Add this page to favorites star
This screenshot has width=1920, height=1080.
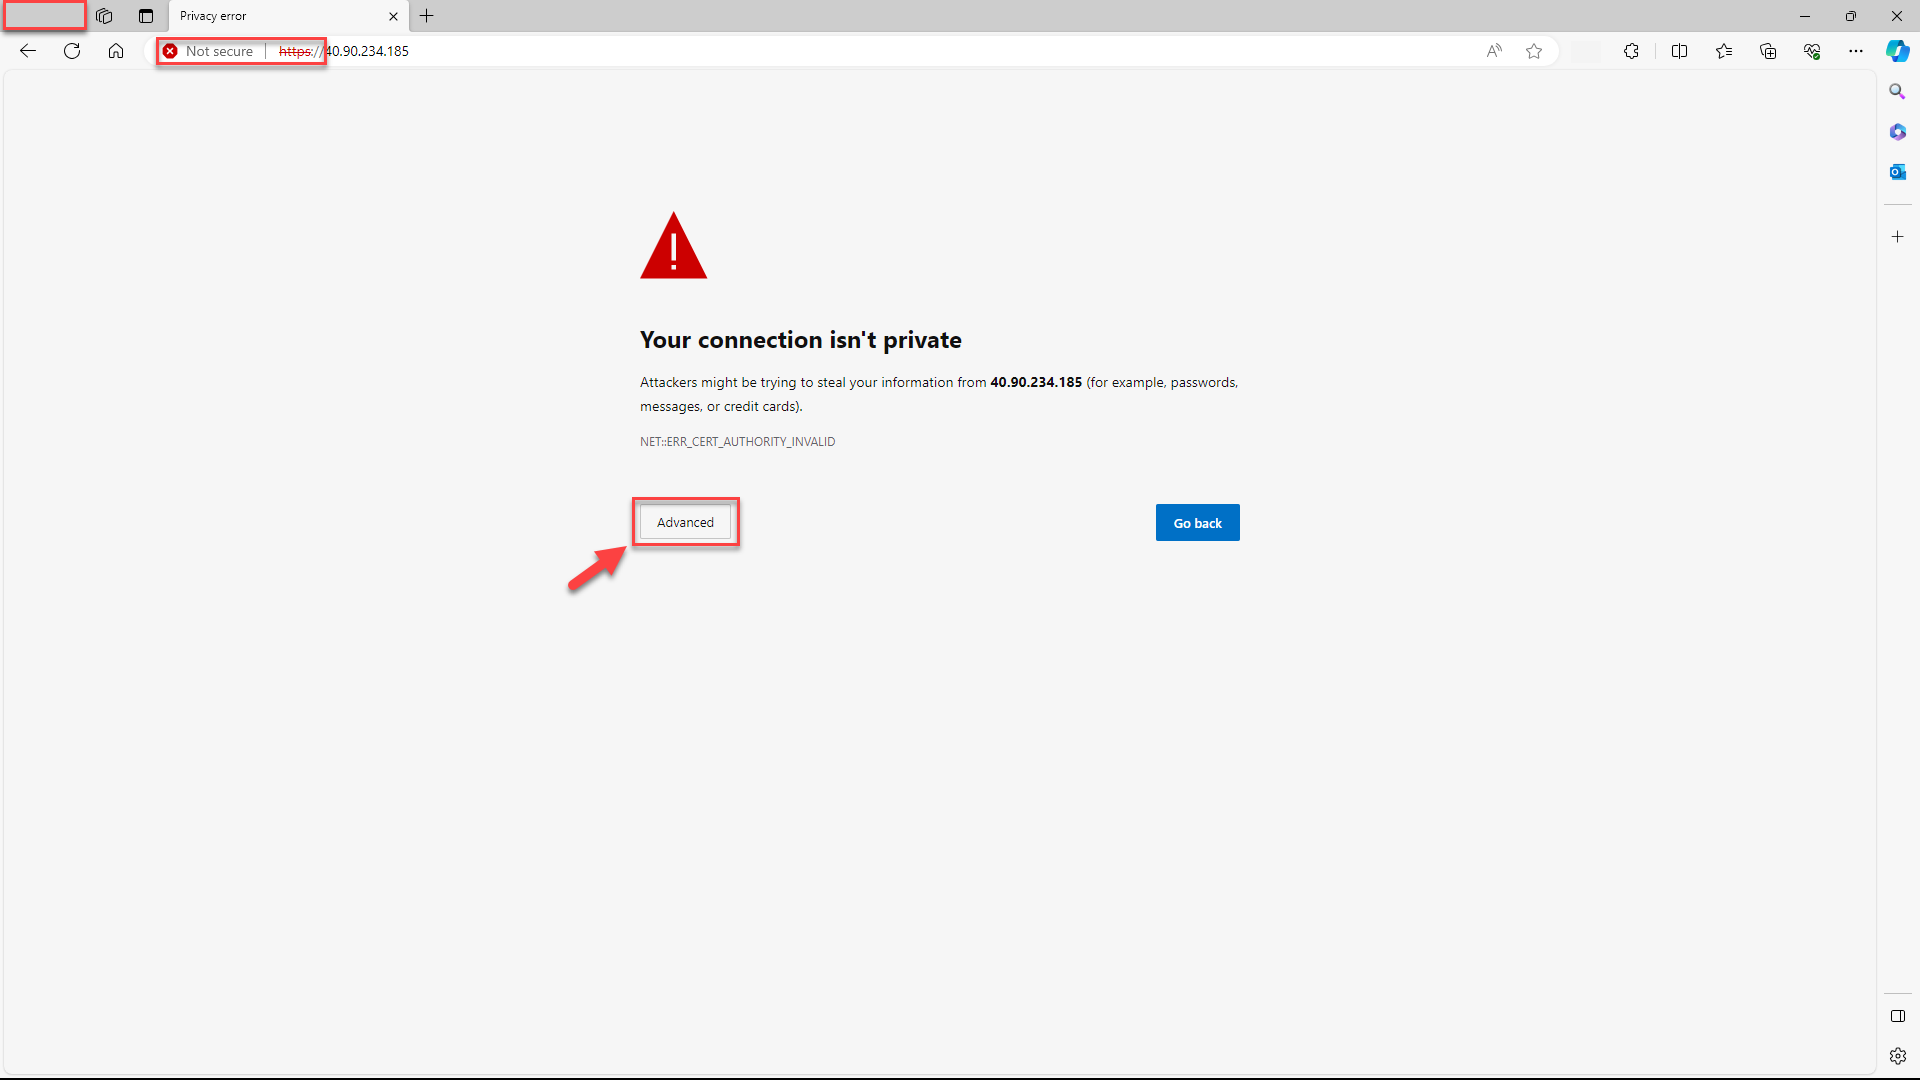coord(1535,51)
